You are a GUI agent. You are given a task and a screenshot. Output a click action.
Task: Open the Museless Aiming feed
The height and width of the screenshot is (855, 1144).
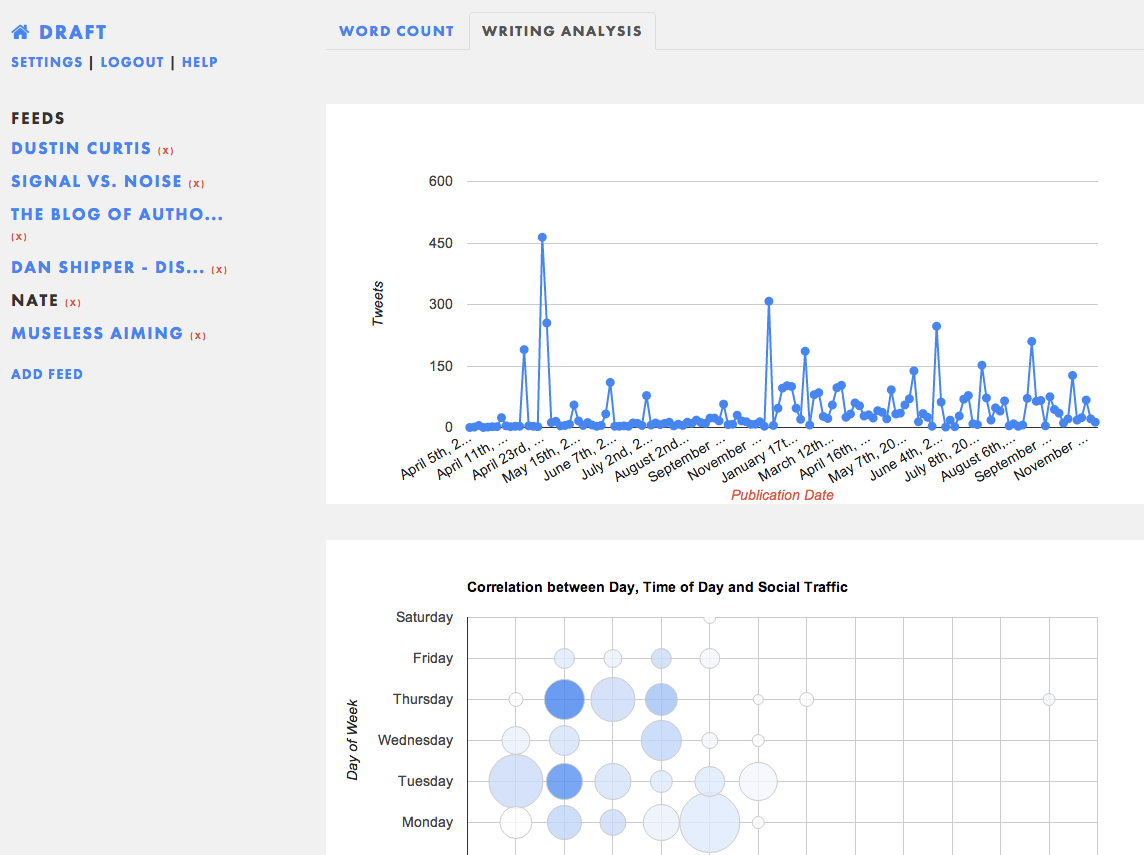pyautogui.click(x=97, y=333)
